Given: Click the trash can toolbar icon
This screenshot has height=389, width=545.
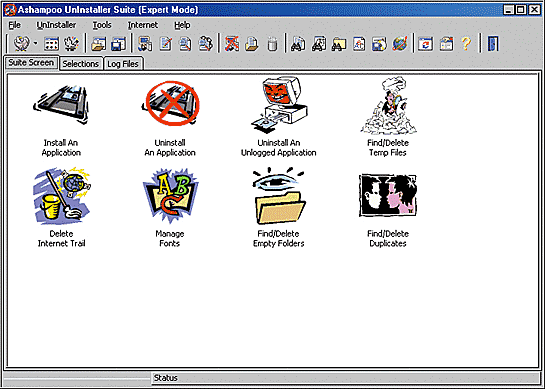Looking at the screenshot, I should [272, 44].
